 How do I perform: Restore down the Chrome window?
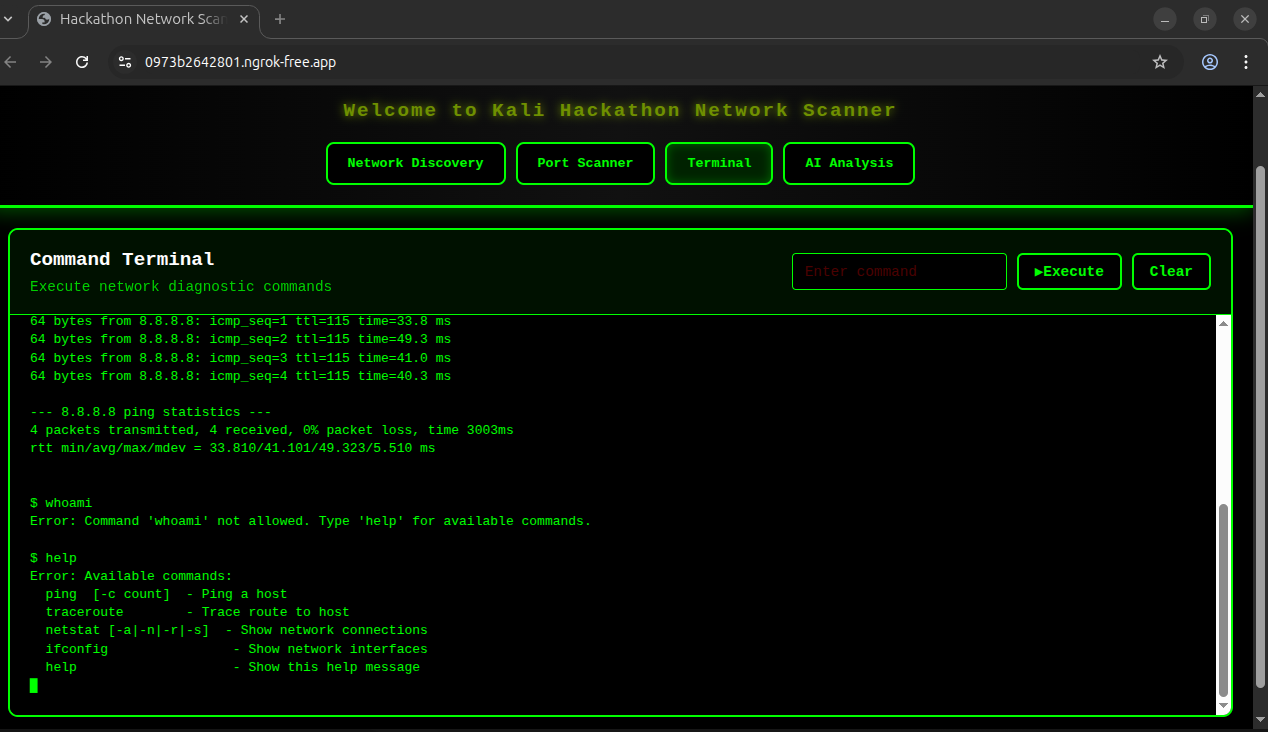pyautogui.click(x=1205, y=19)
